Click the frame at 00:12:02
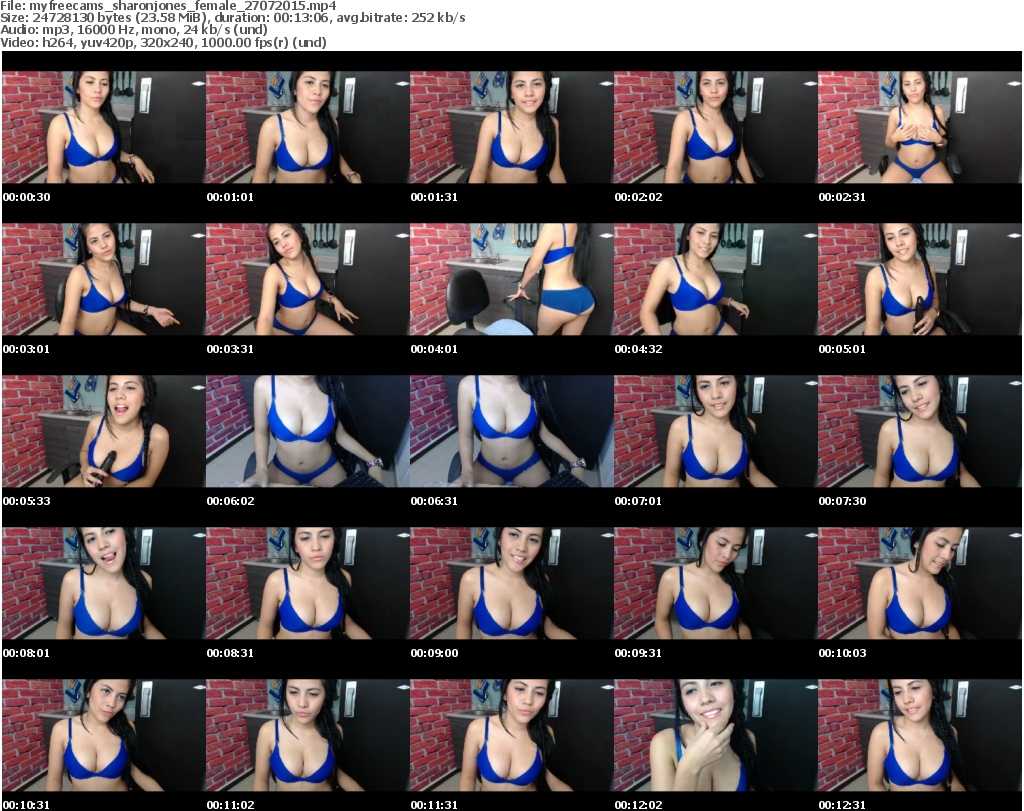This screenshot has width=1024, height=811. (715, 735)
